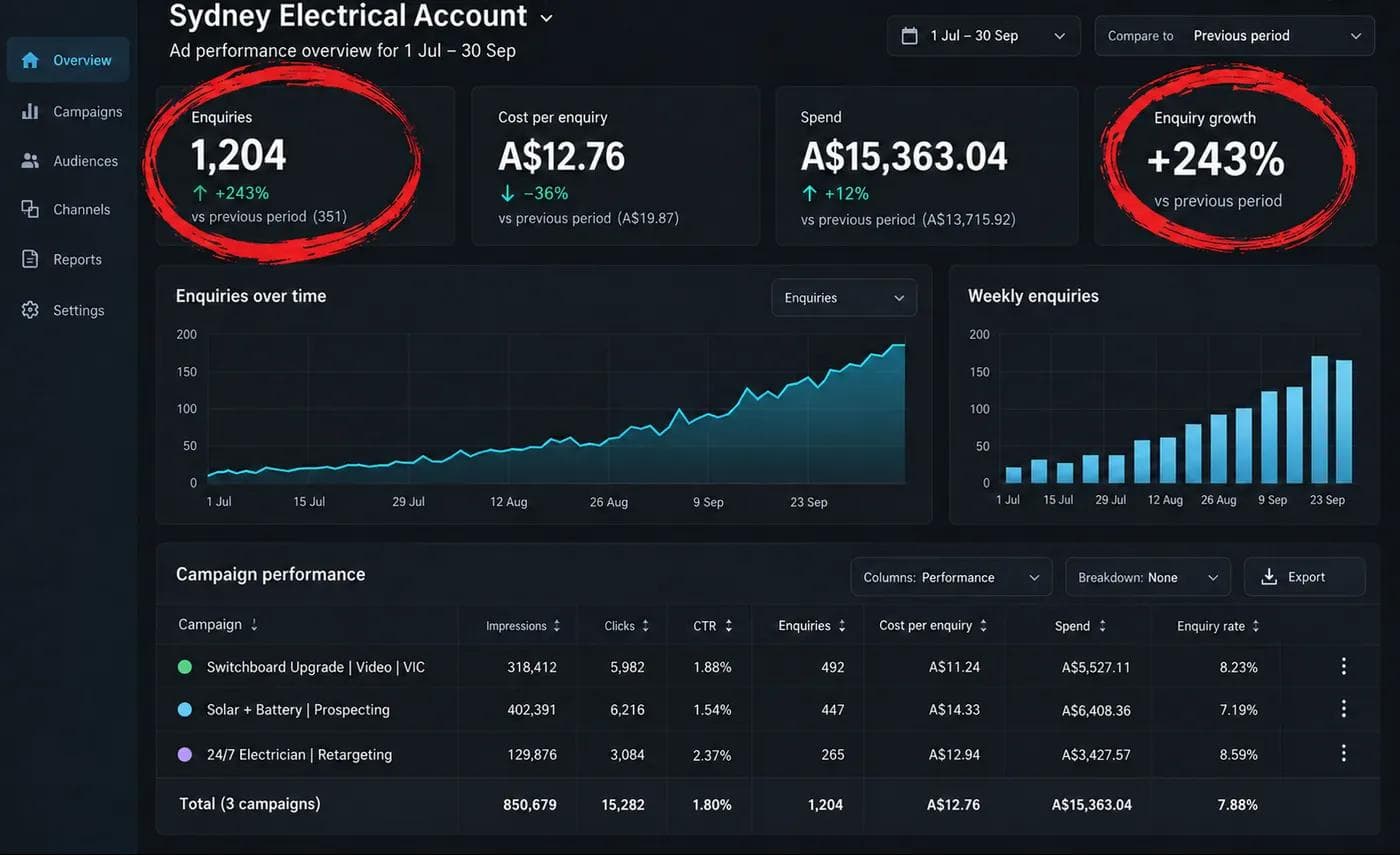The width and height of the screenshot is (1400, 855).
Task: Sort by Enquiries column arrows in table
Action: (x=842, y=626)
